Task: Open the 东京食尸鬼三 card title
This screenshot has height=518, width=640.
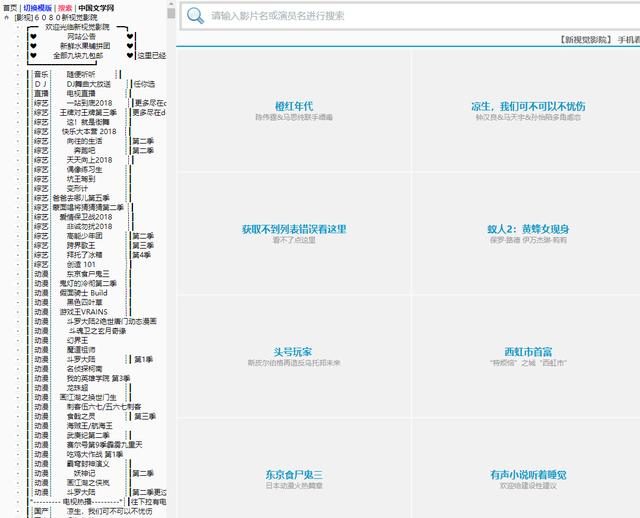Action: (294, 475)
